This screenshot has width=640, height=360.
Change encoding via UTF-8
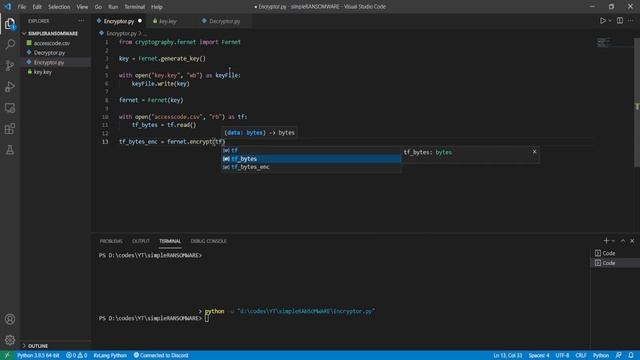click(x=562, y=355)
